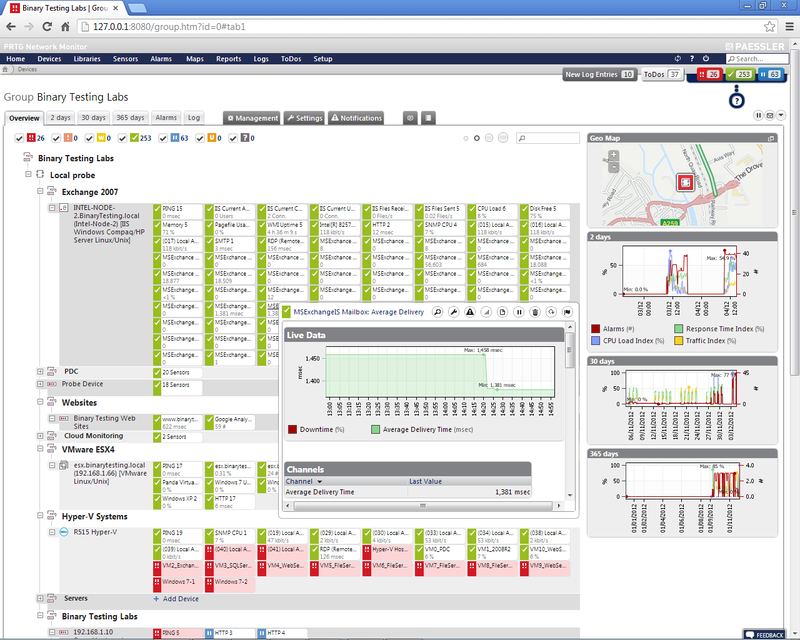Open the Notifications tab button
Viewport: 800px width, 640px height.
(x=356, y=118)
